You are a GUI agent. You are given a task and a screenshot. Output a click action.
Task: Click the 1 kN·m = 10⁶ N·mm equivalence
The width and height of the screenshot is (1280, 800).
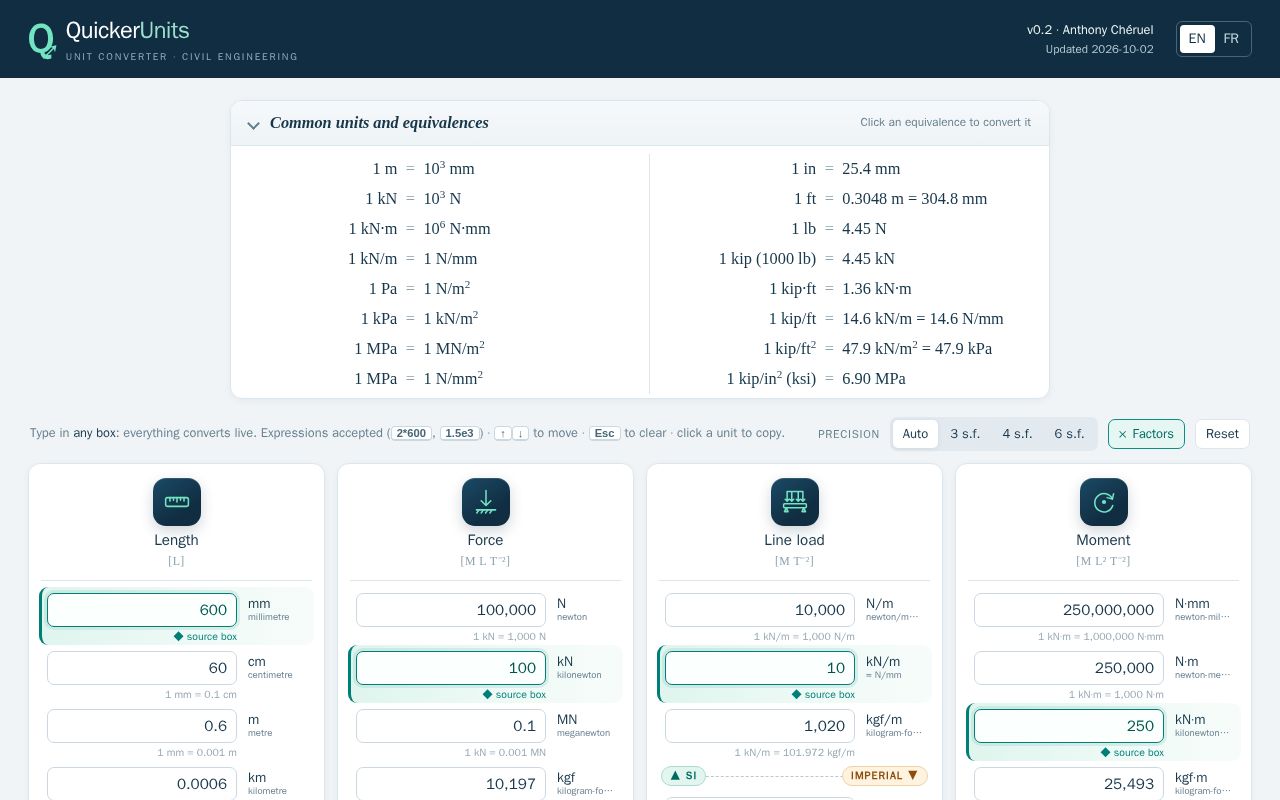tap(420, 229)
